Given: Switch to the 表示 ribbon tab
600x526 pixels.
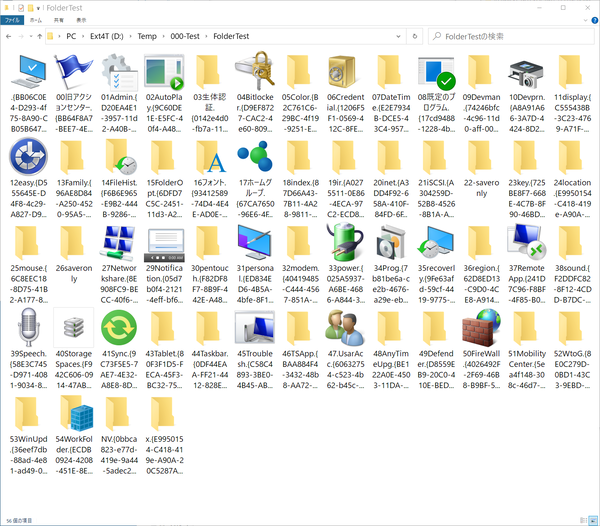Looking at the screenshot, I should click(x=81, y=20).
